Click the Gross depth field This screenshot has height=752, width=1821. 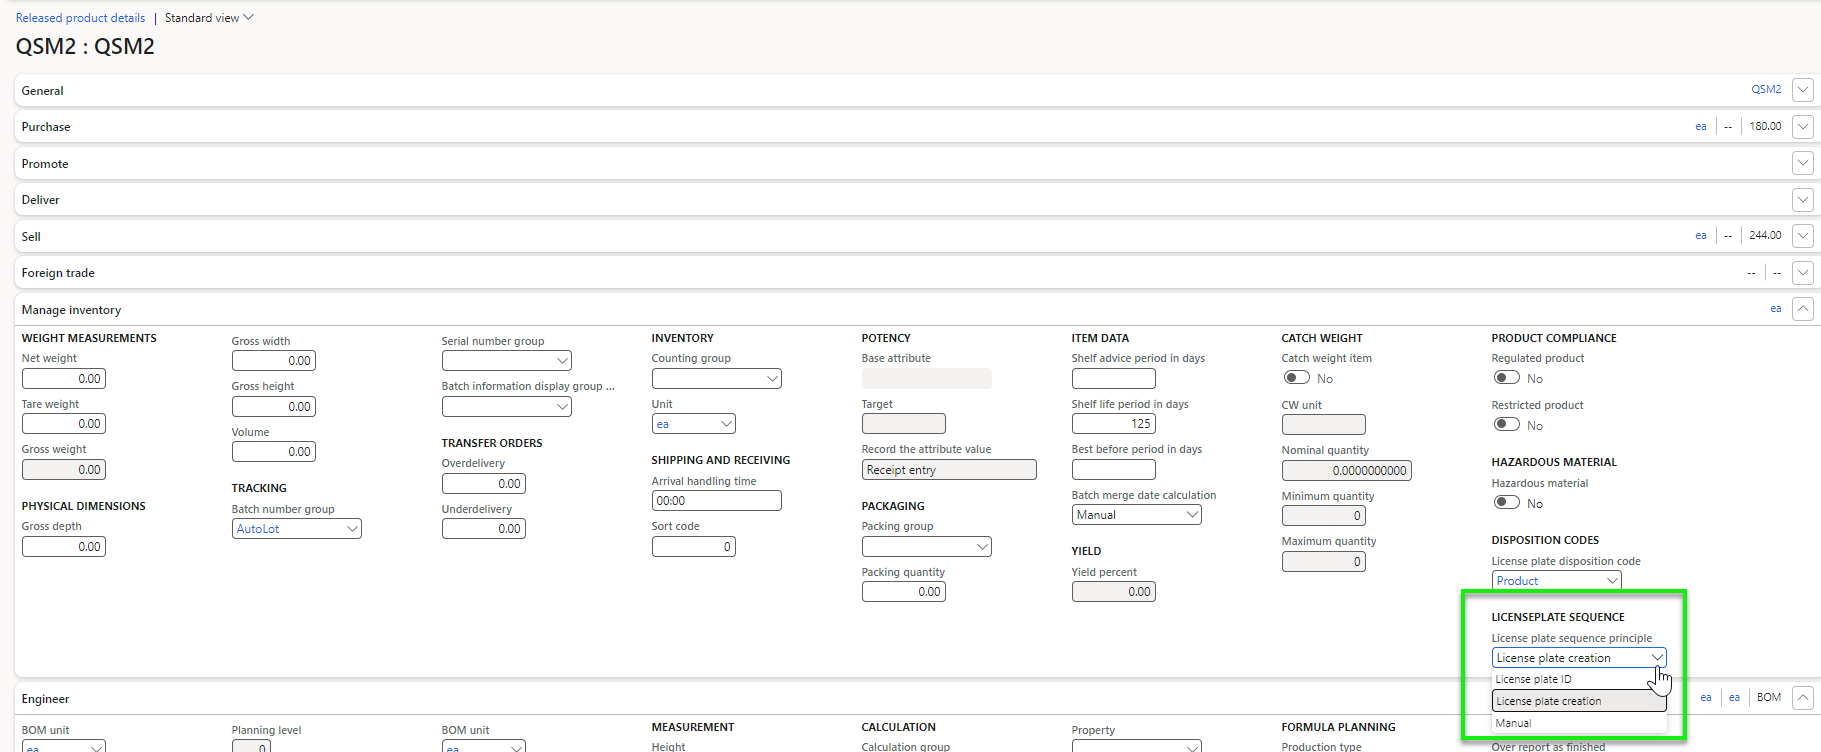coord(64,547)
